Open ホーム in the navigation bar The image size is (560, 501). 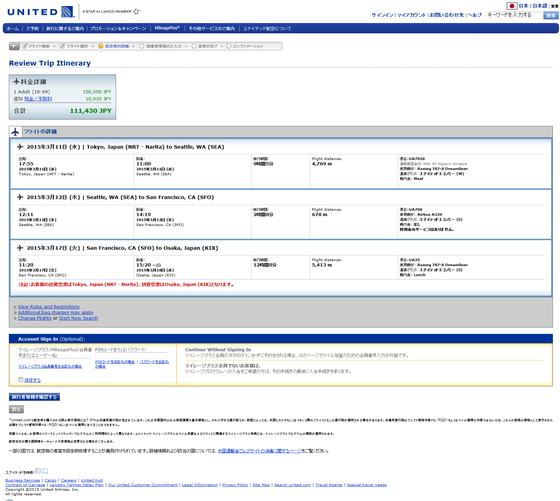coord(13,29)
